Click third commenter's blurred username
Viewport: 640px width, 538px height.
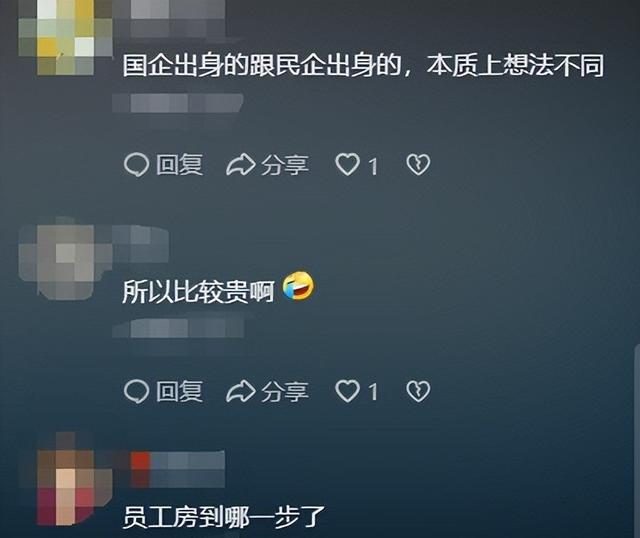178,469
